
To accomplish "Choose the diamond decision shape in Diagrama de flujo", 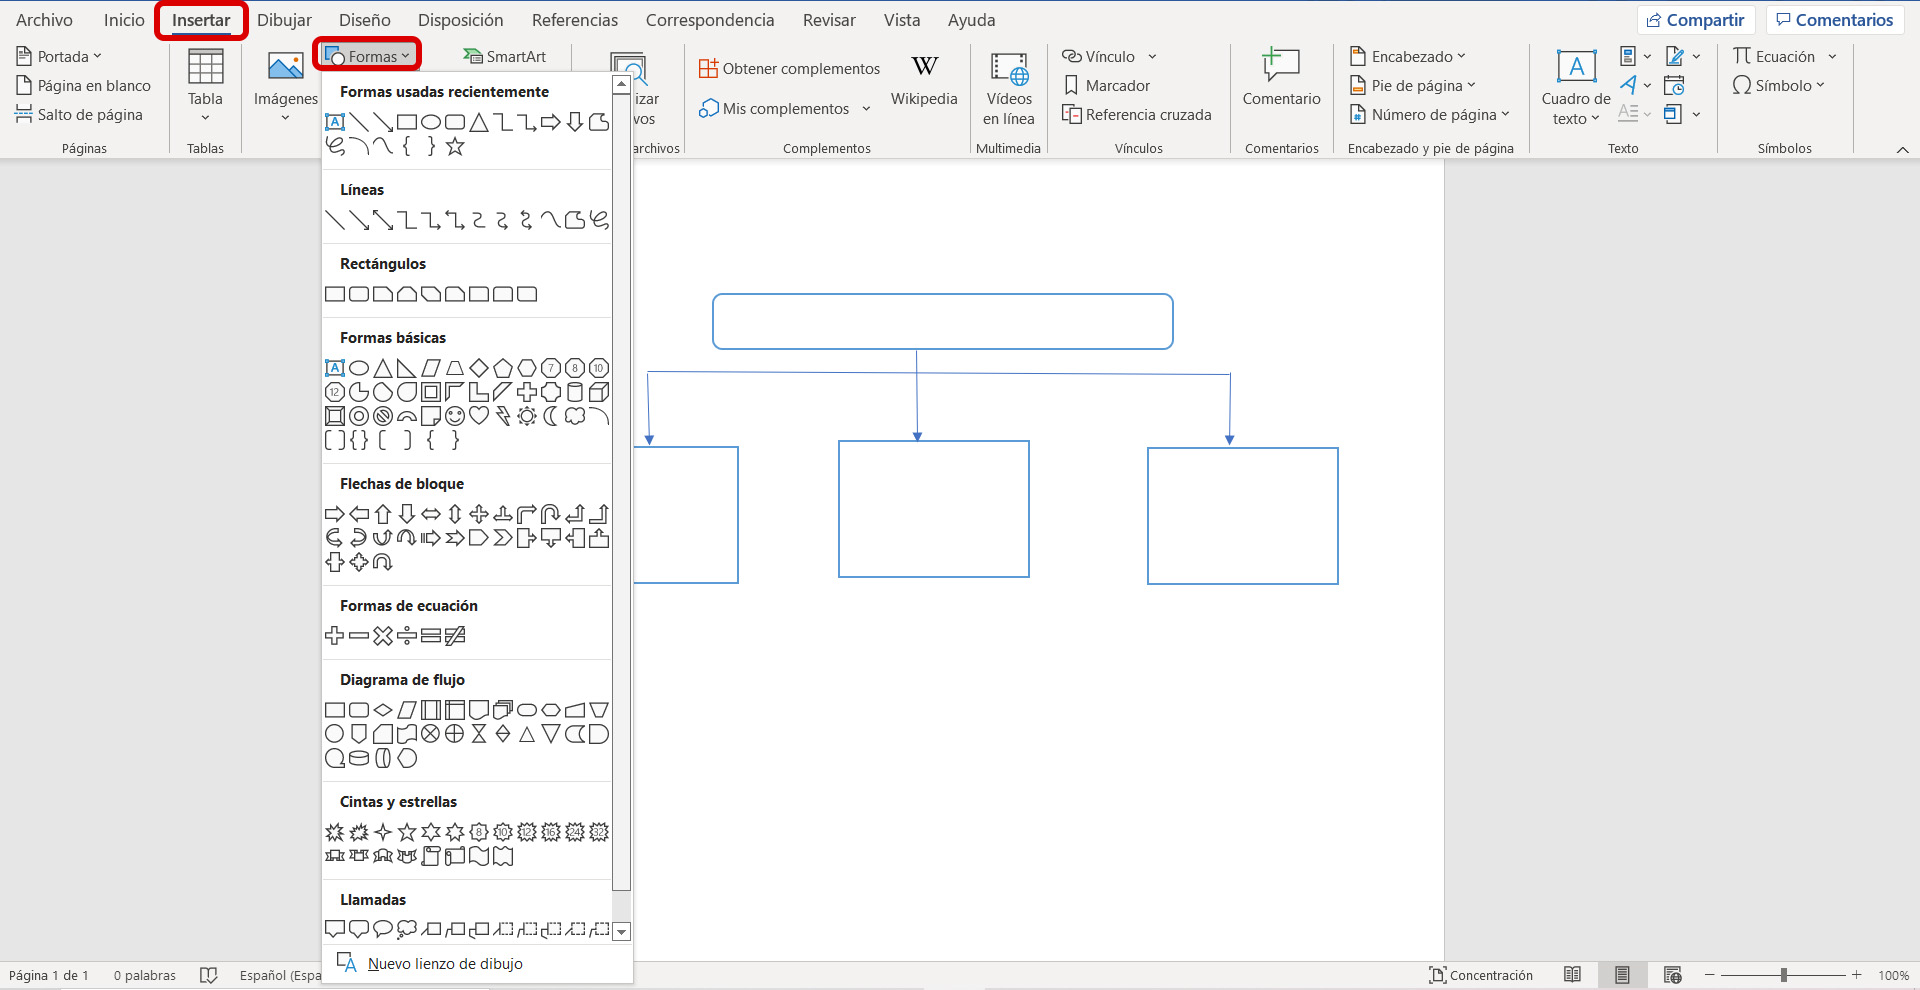I will click(383, 710).
